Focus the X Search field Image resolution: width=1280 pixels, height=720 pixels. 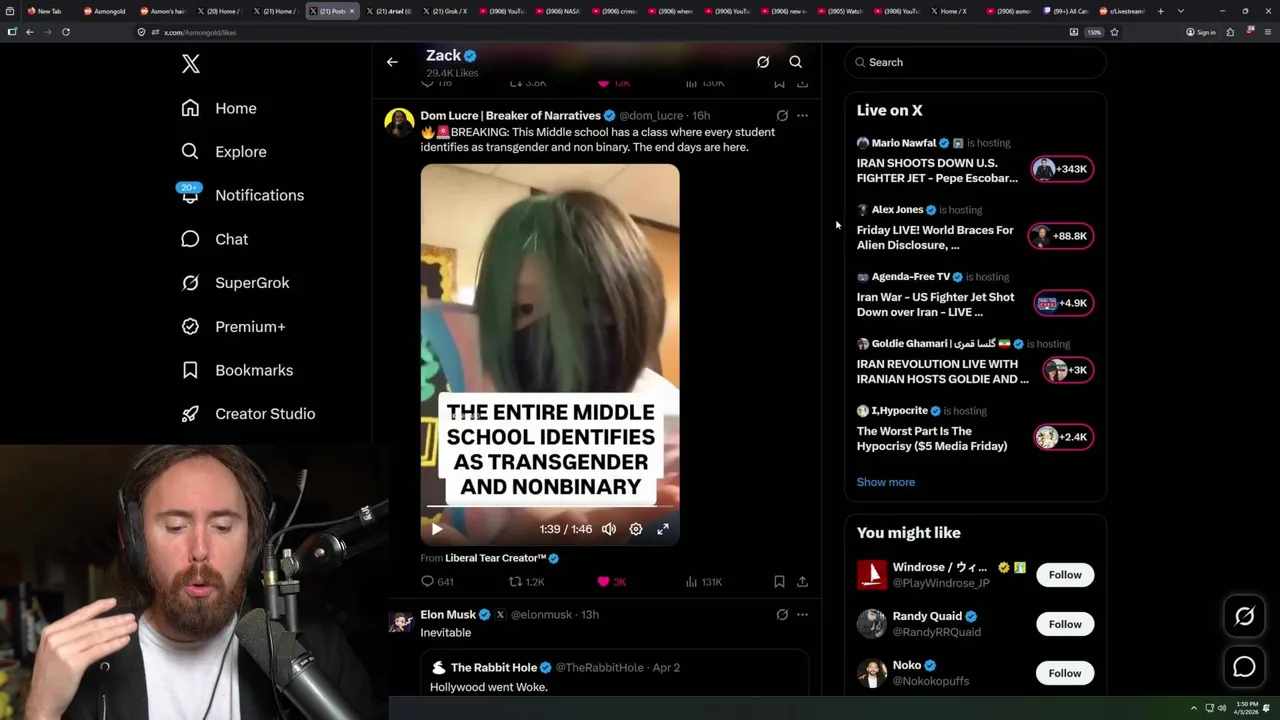(x=975, y=62)
